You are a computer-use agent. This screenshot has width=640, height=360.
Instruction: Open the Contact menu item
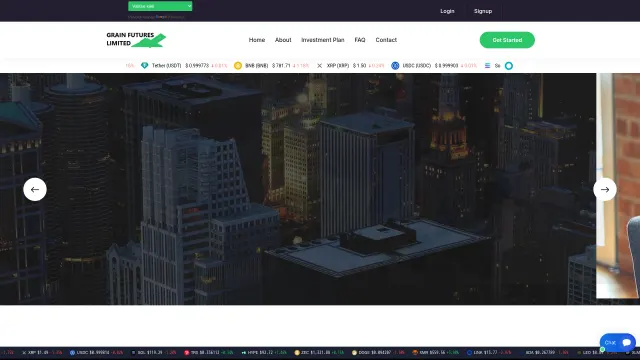(386, 40)
